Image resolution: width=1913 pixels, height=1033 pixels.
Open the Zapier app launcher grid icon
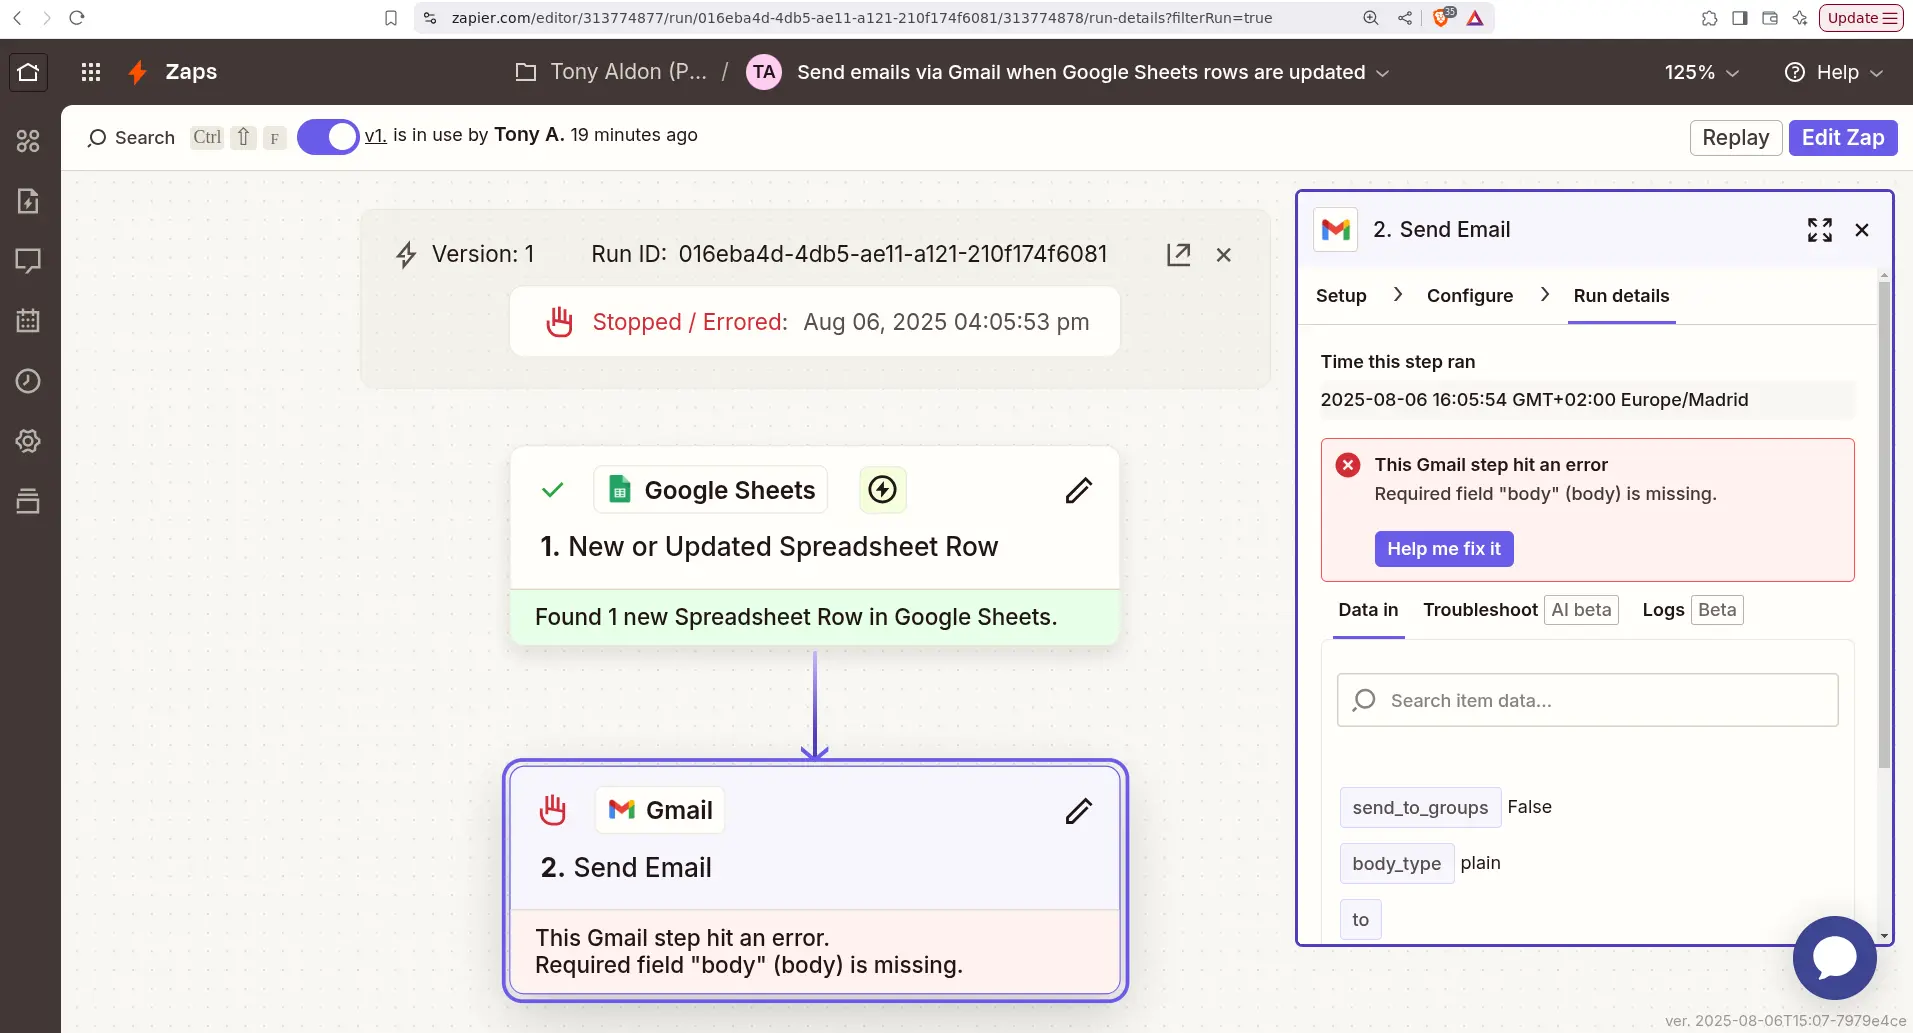pyautogui.click(x=91, y=71)
